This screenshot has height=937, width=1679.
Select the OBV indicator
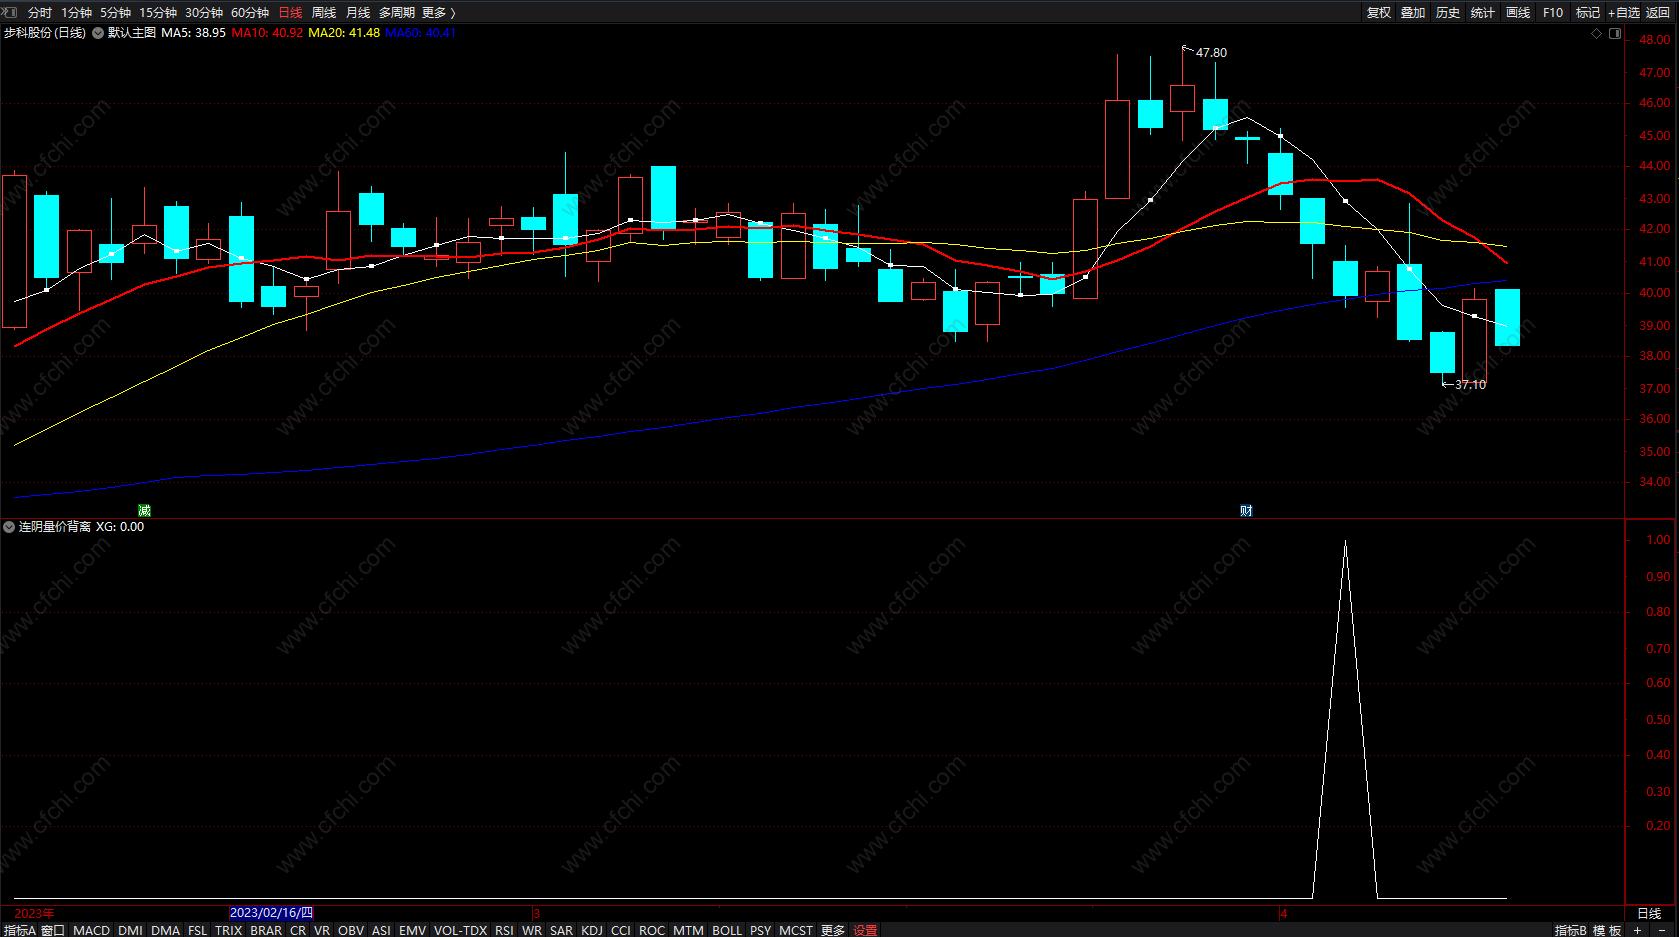[351, 930]
